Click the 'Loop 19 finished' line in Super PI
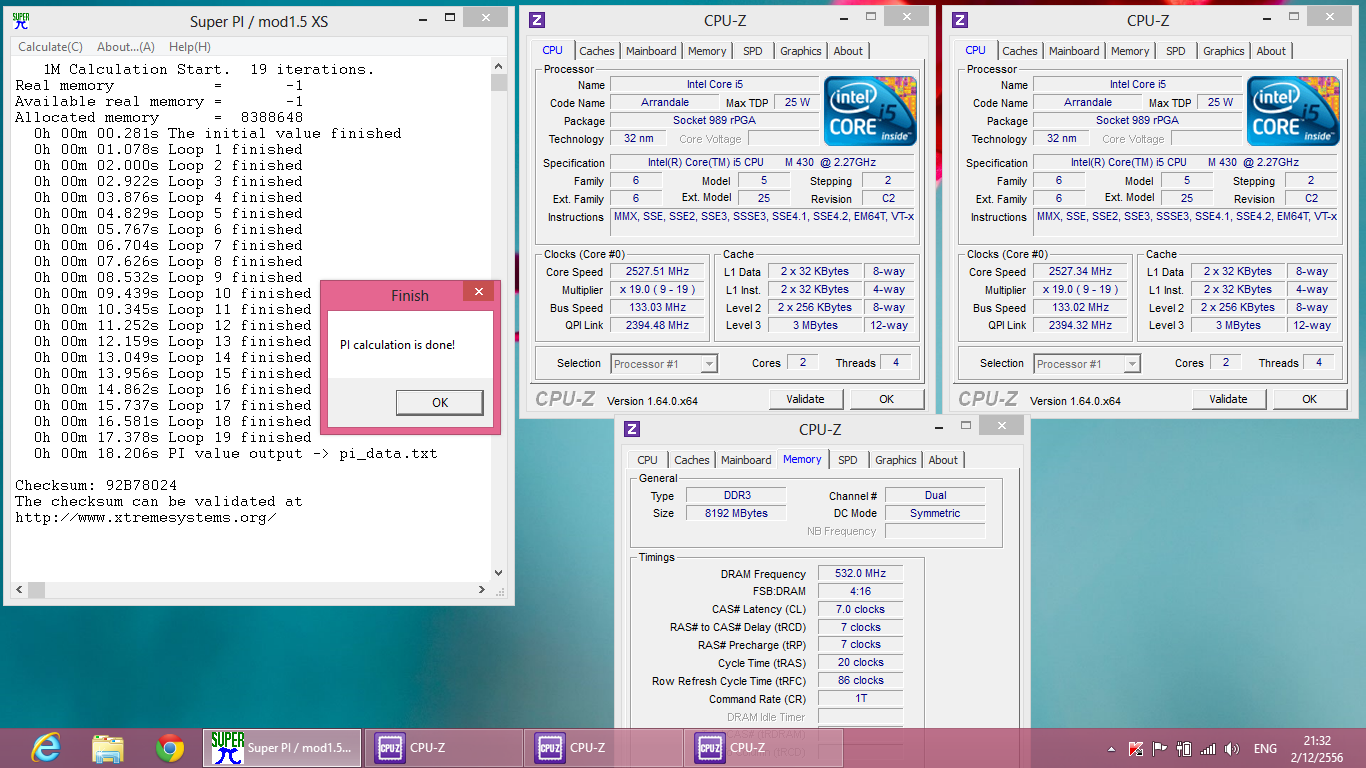 click(173, 438)
